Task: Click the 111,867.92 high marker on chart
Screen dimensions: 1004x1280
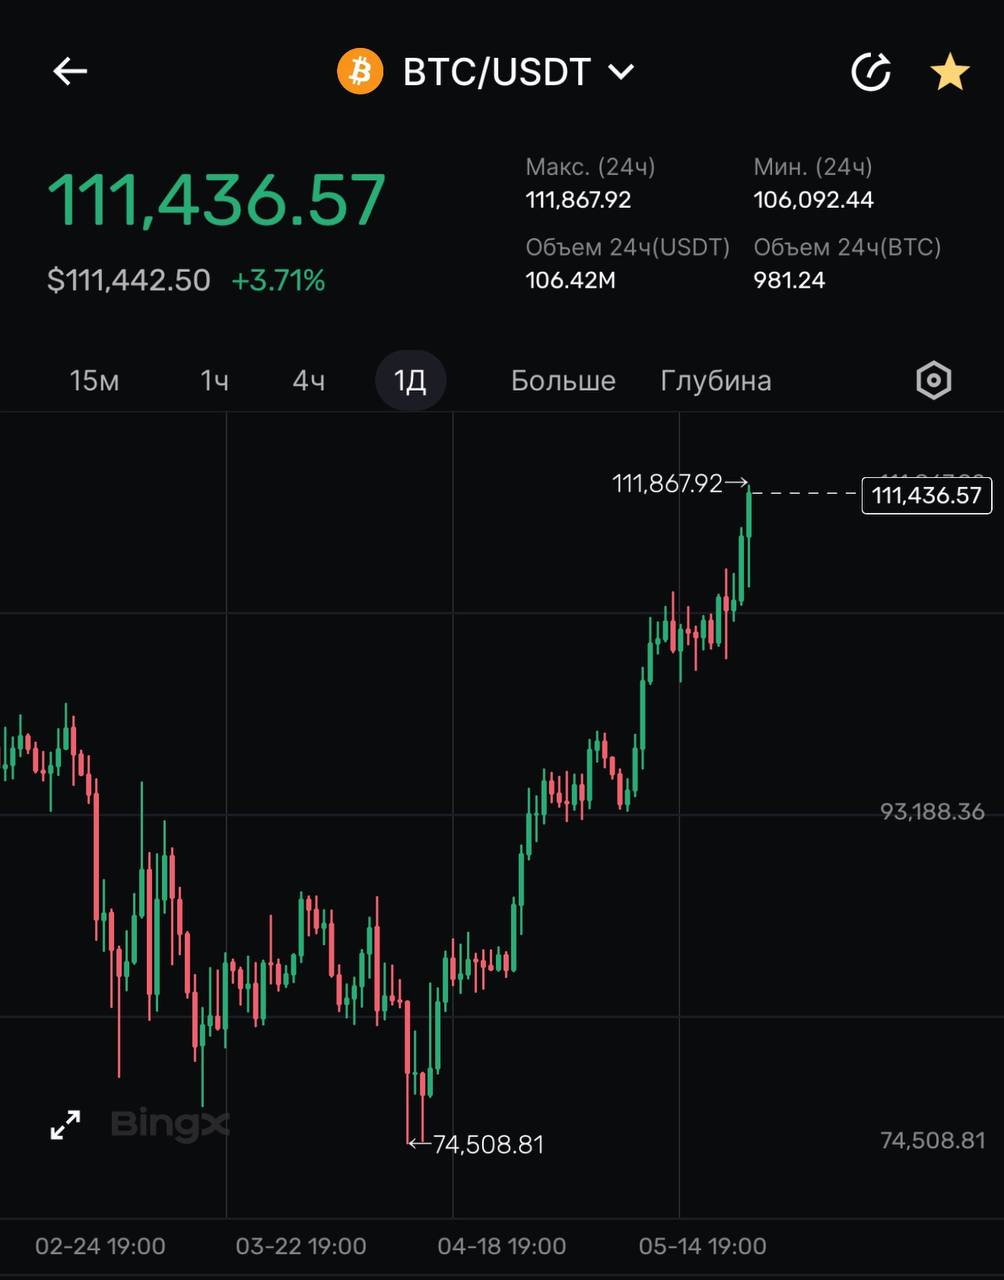Action: click(x=667, y=484)
